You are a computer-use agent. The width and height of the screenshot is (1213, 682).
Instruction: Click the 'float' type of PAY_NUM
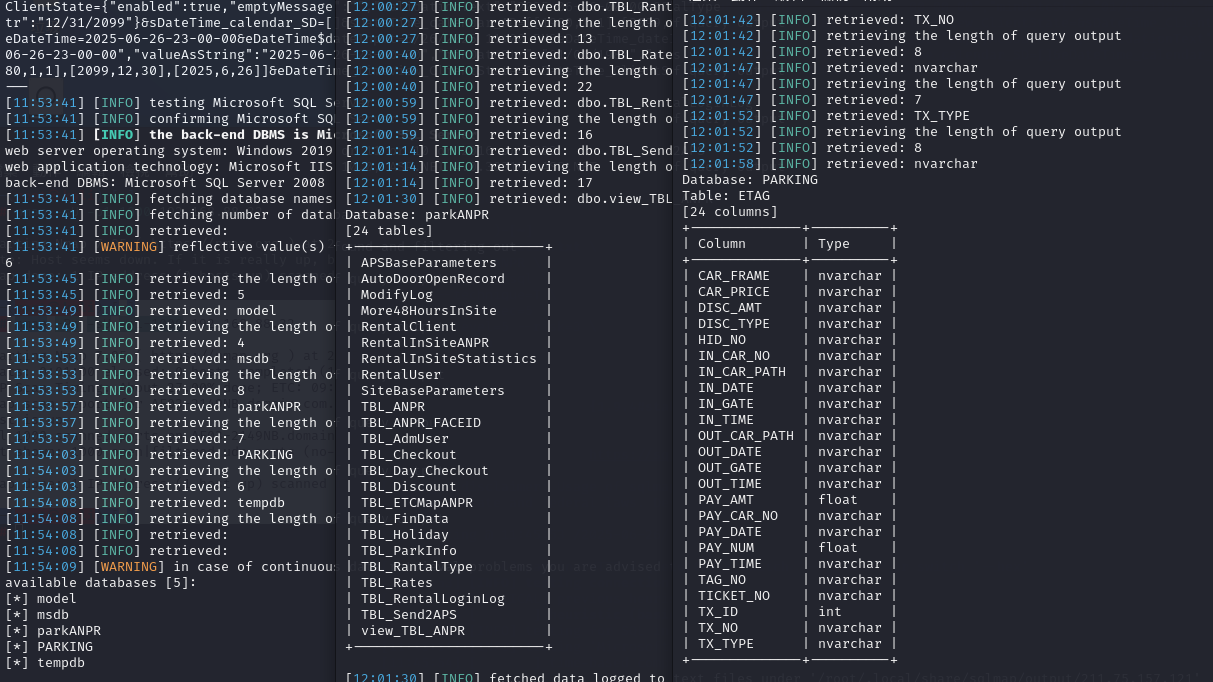838,548
